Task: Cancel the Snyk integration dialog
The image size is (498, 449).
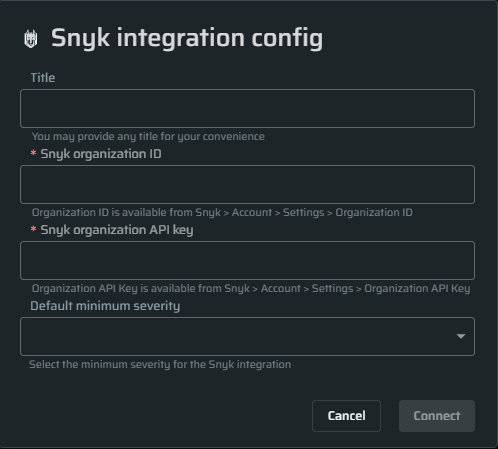Action: click(x=346, y=416)
